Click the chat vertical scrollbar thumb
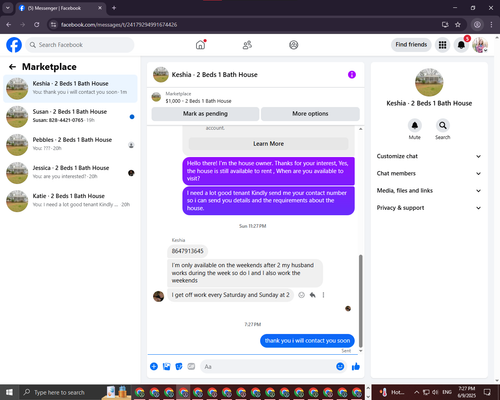This screenshot has height=400, width=500. pos(360,301)
